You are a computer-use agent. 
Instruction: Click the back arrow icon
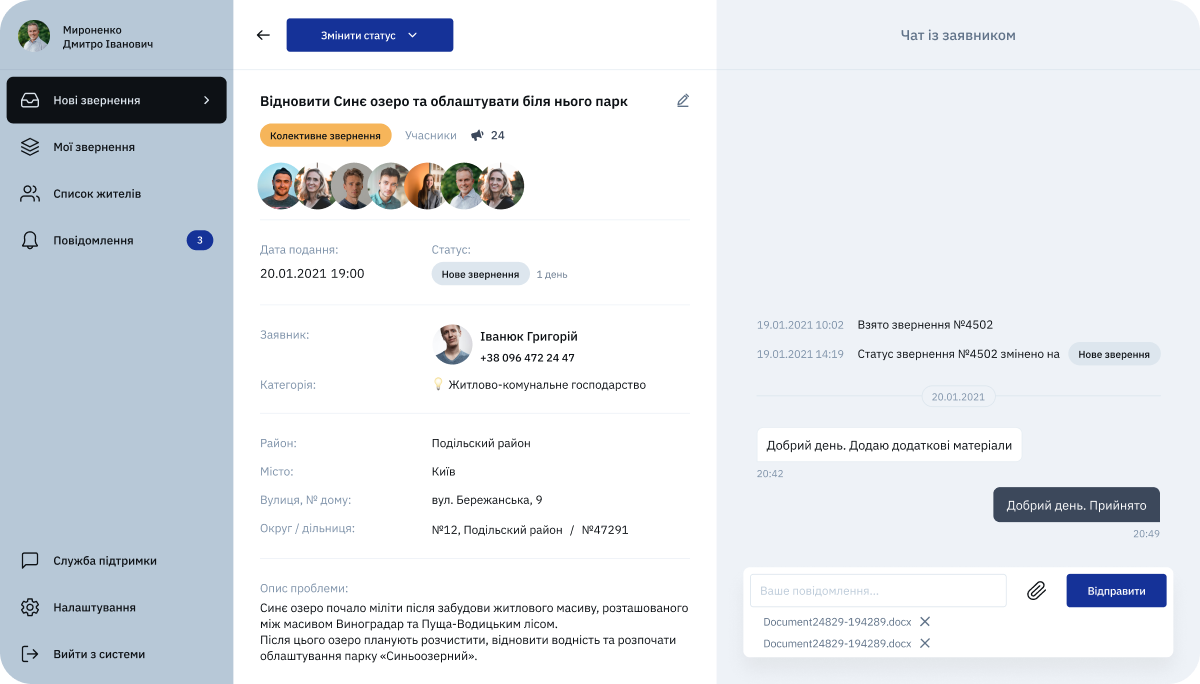tap(263, 35)
